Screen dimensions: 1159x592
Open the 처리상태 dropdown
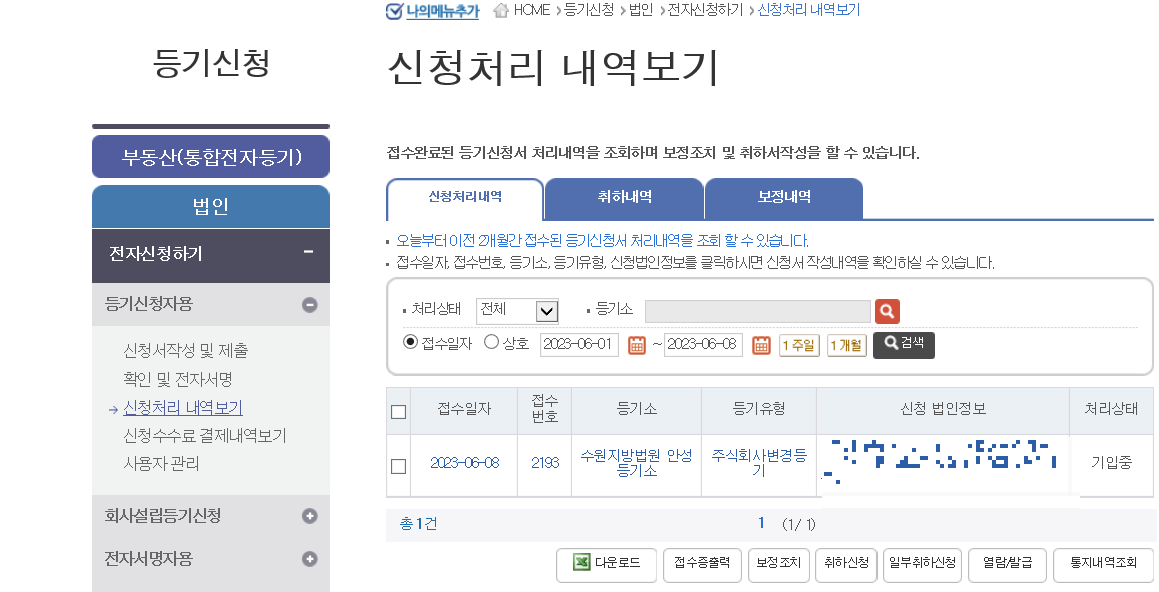coord(516,310)
